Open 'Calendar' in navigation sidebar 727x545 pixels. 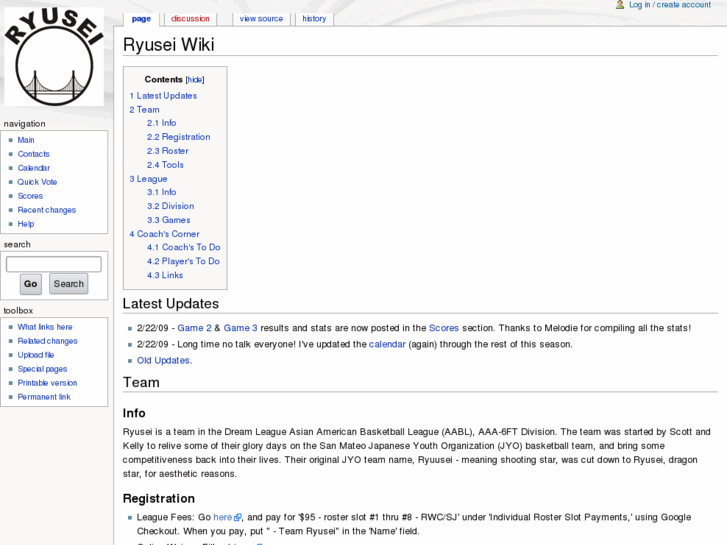click(34, 168)
